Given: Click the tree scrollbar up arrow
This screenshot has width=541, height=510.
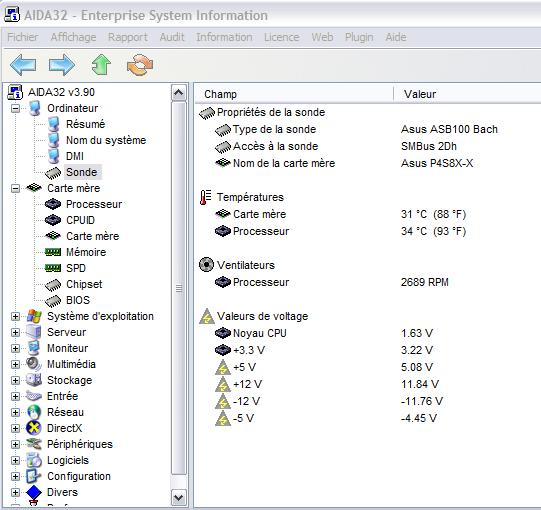Looking at the screenshot, I should (179, 92).
